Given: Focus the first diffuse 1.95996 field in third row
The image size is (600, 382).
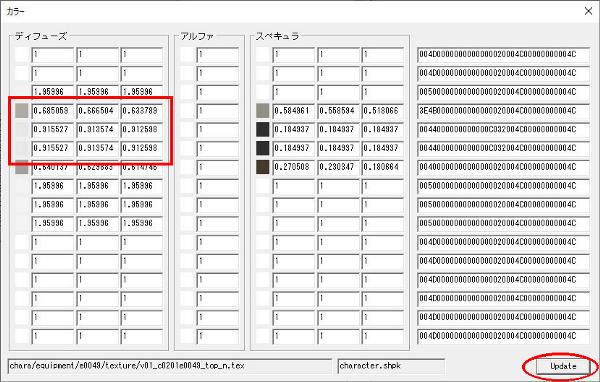Looking at the screenshot, I should click(53, 92).
